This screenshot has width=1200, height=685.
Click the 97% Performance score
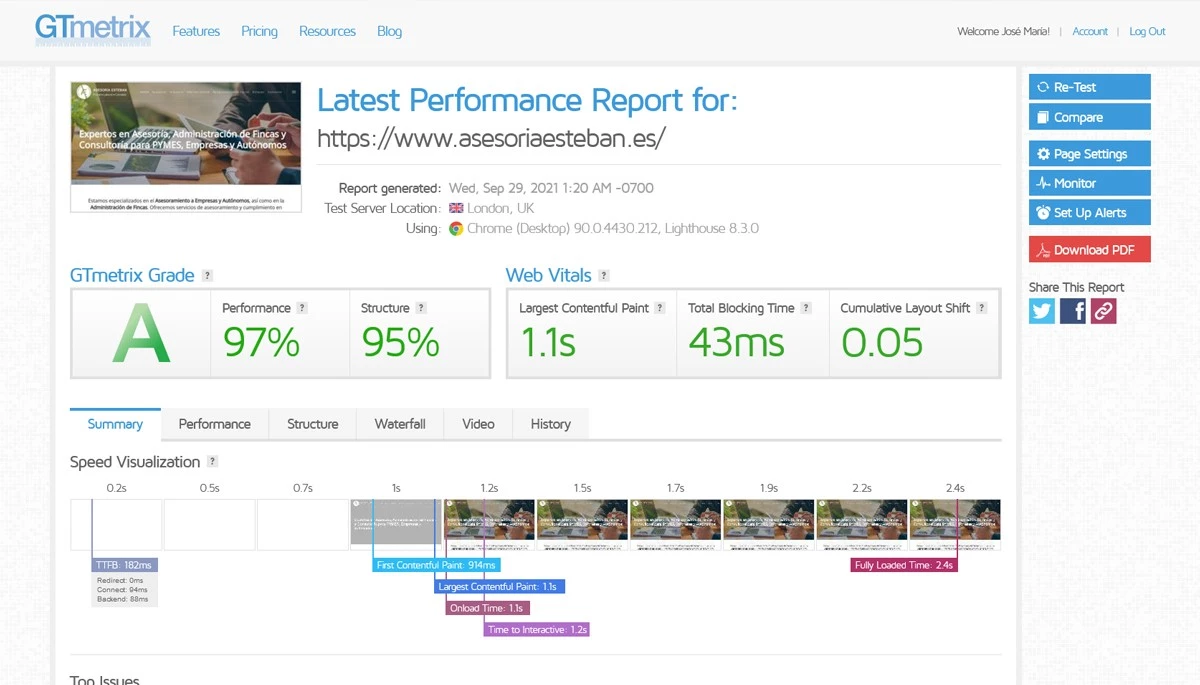click(261, 343)
